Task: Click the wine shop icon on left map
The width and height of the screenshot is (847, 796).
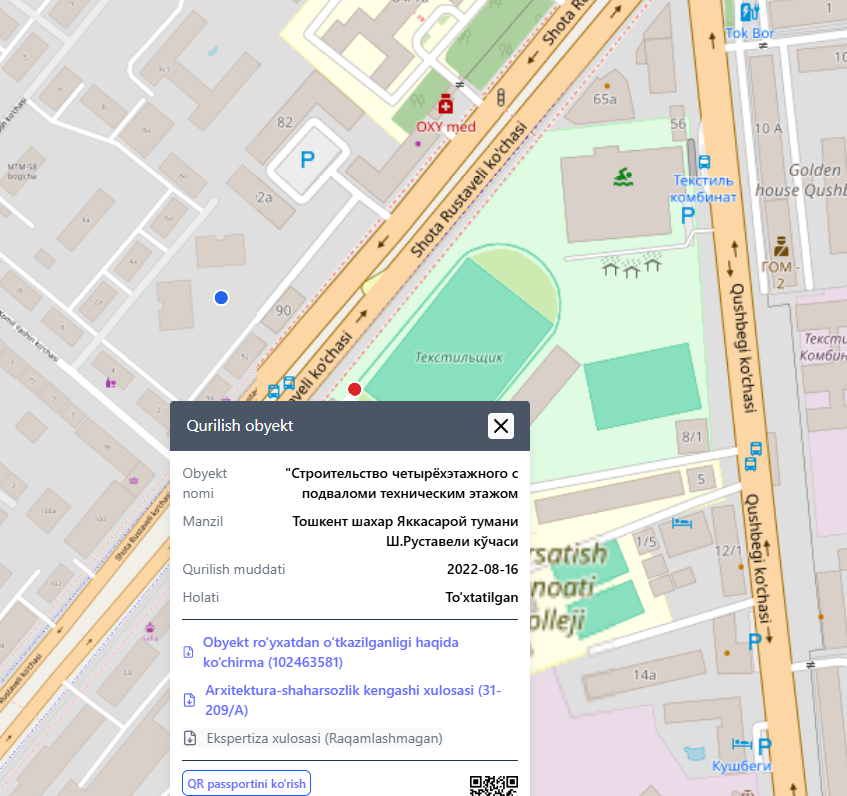Action: click(x=111, y=383)
